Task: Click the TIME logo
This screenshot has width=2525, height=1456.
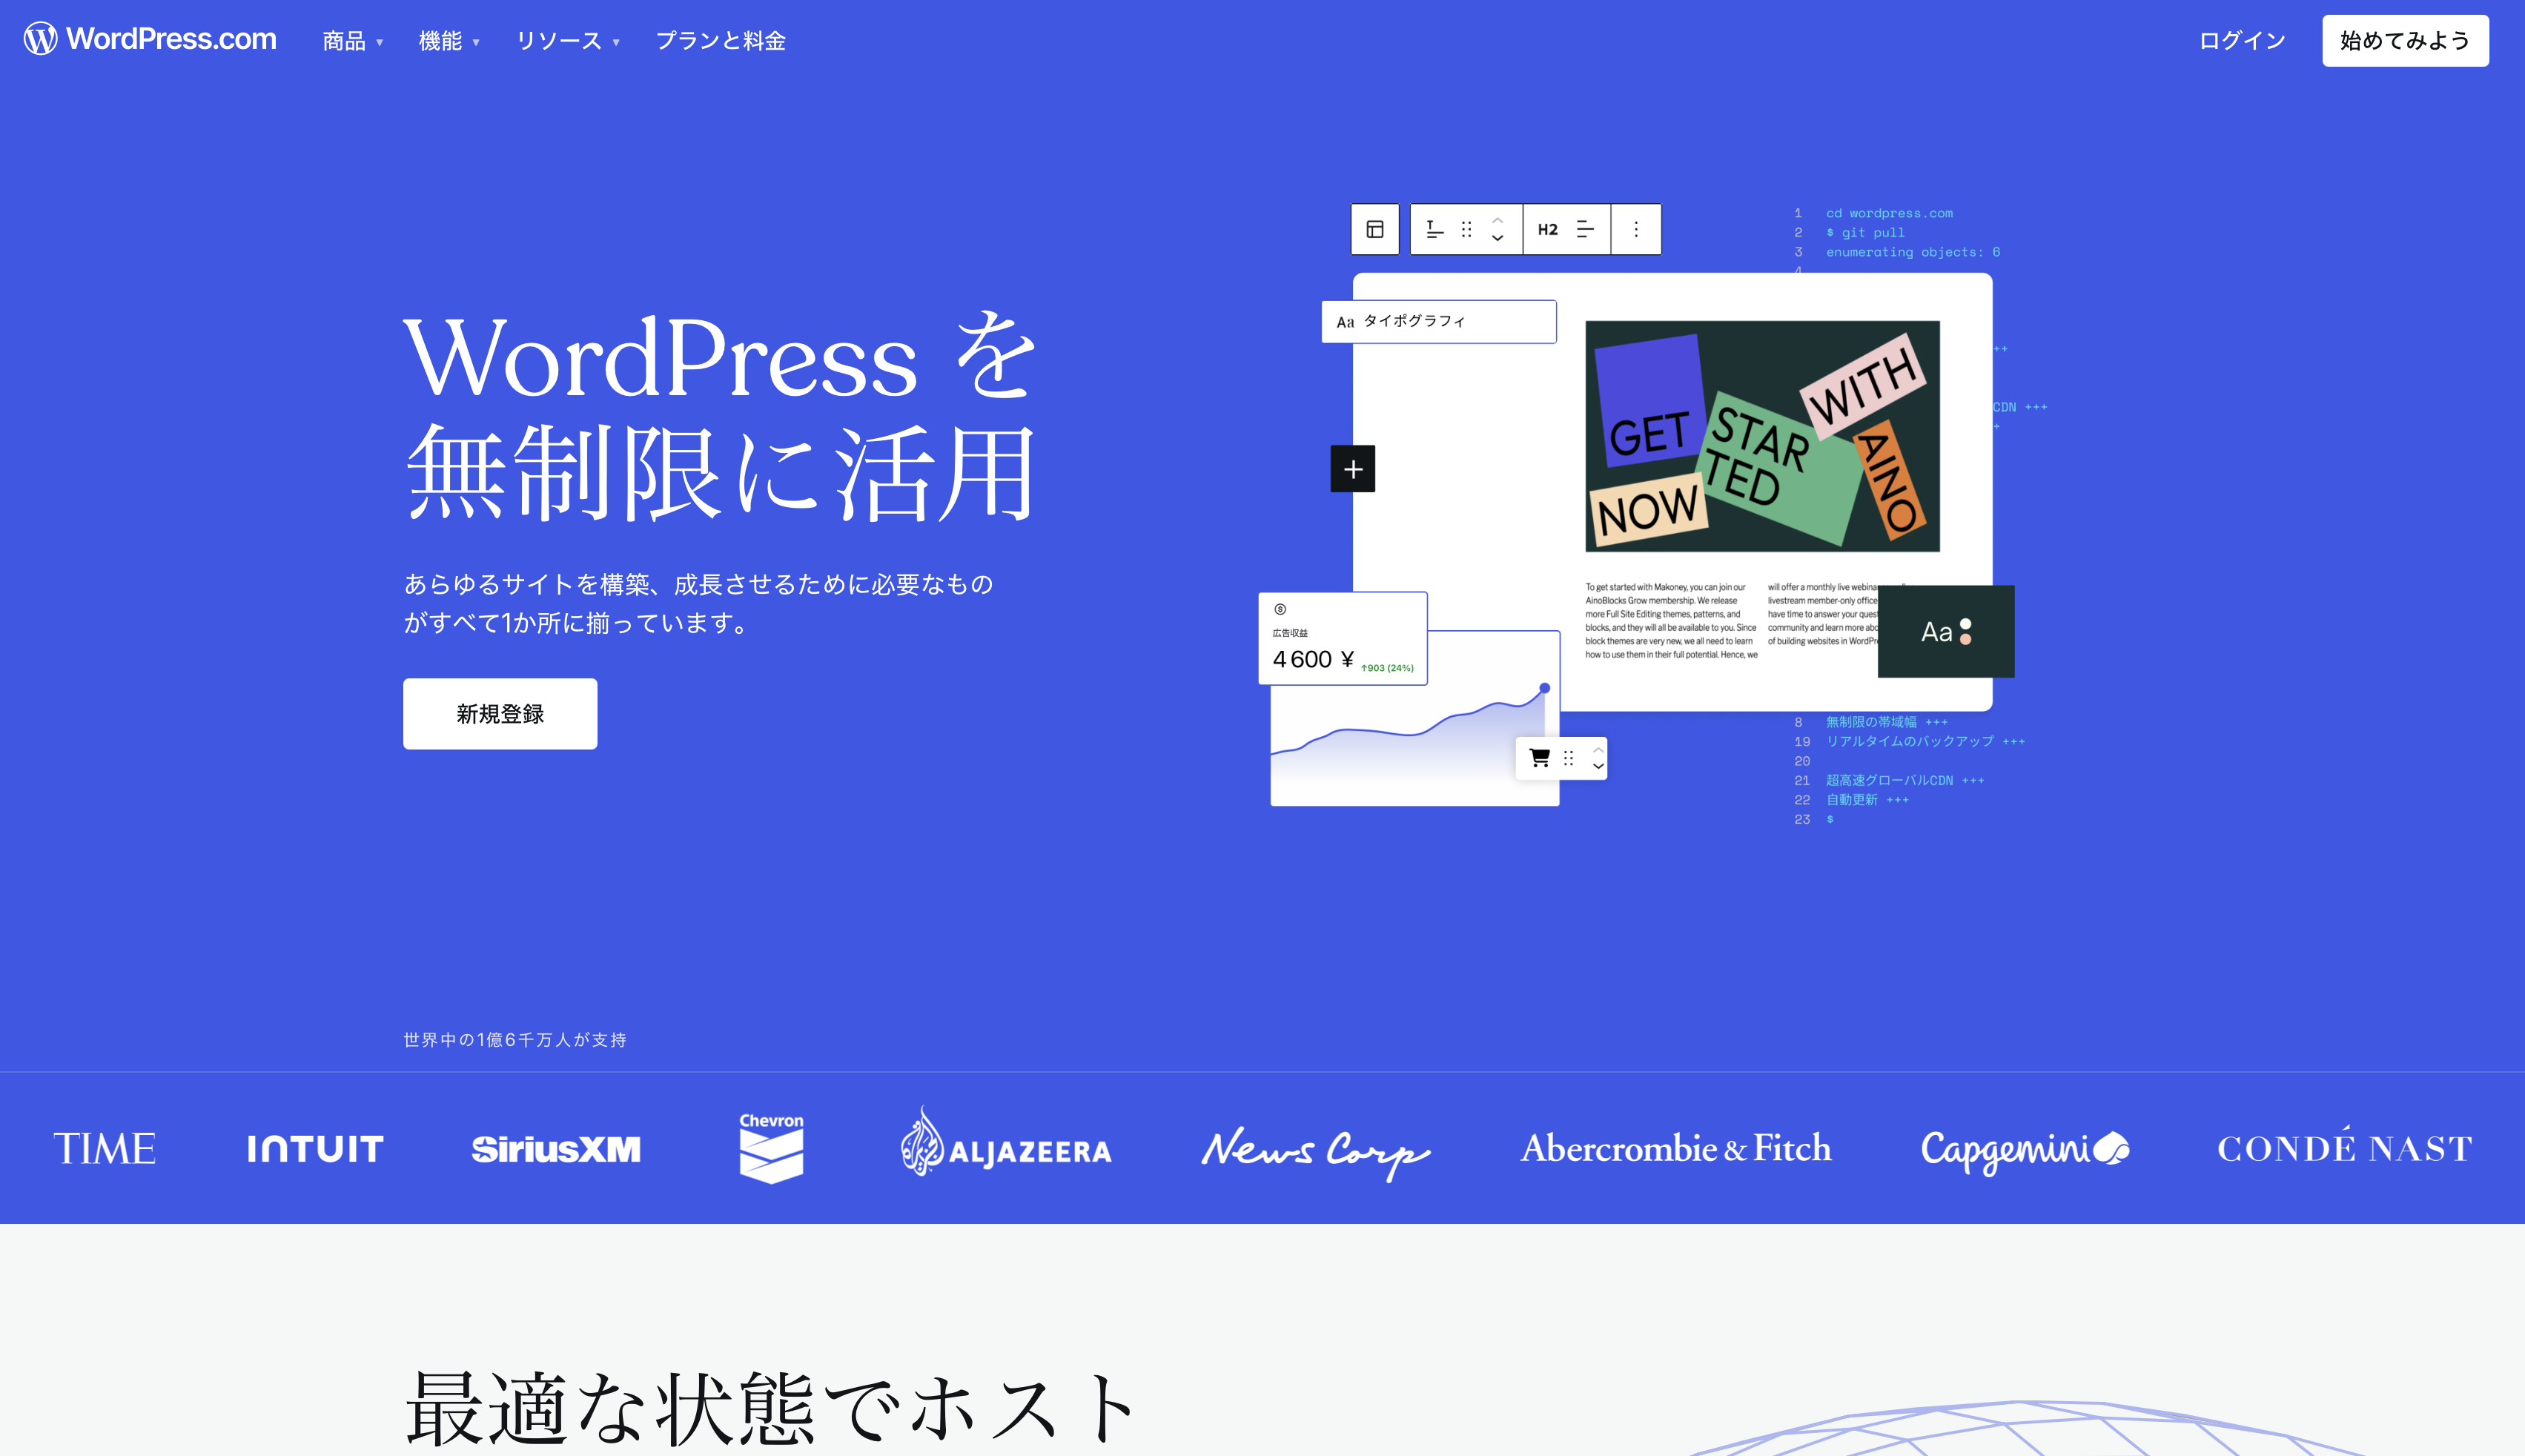Action: (106, 1148)
